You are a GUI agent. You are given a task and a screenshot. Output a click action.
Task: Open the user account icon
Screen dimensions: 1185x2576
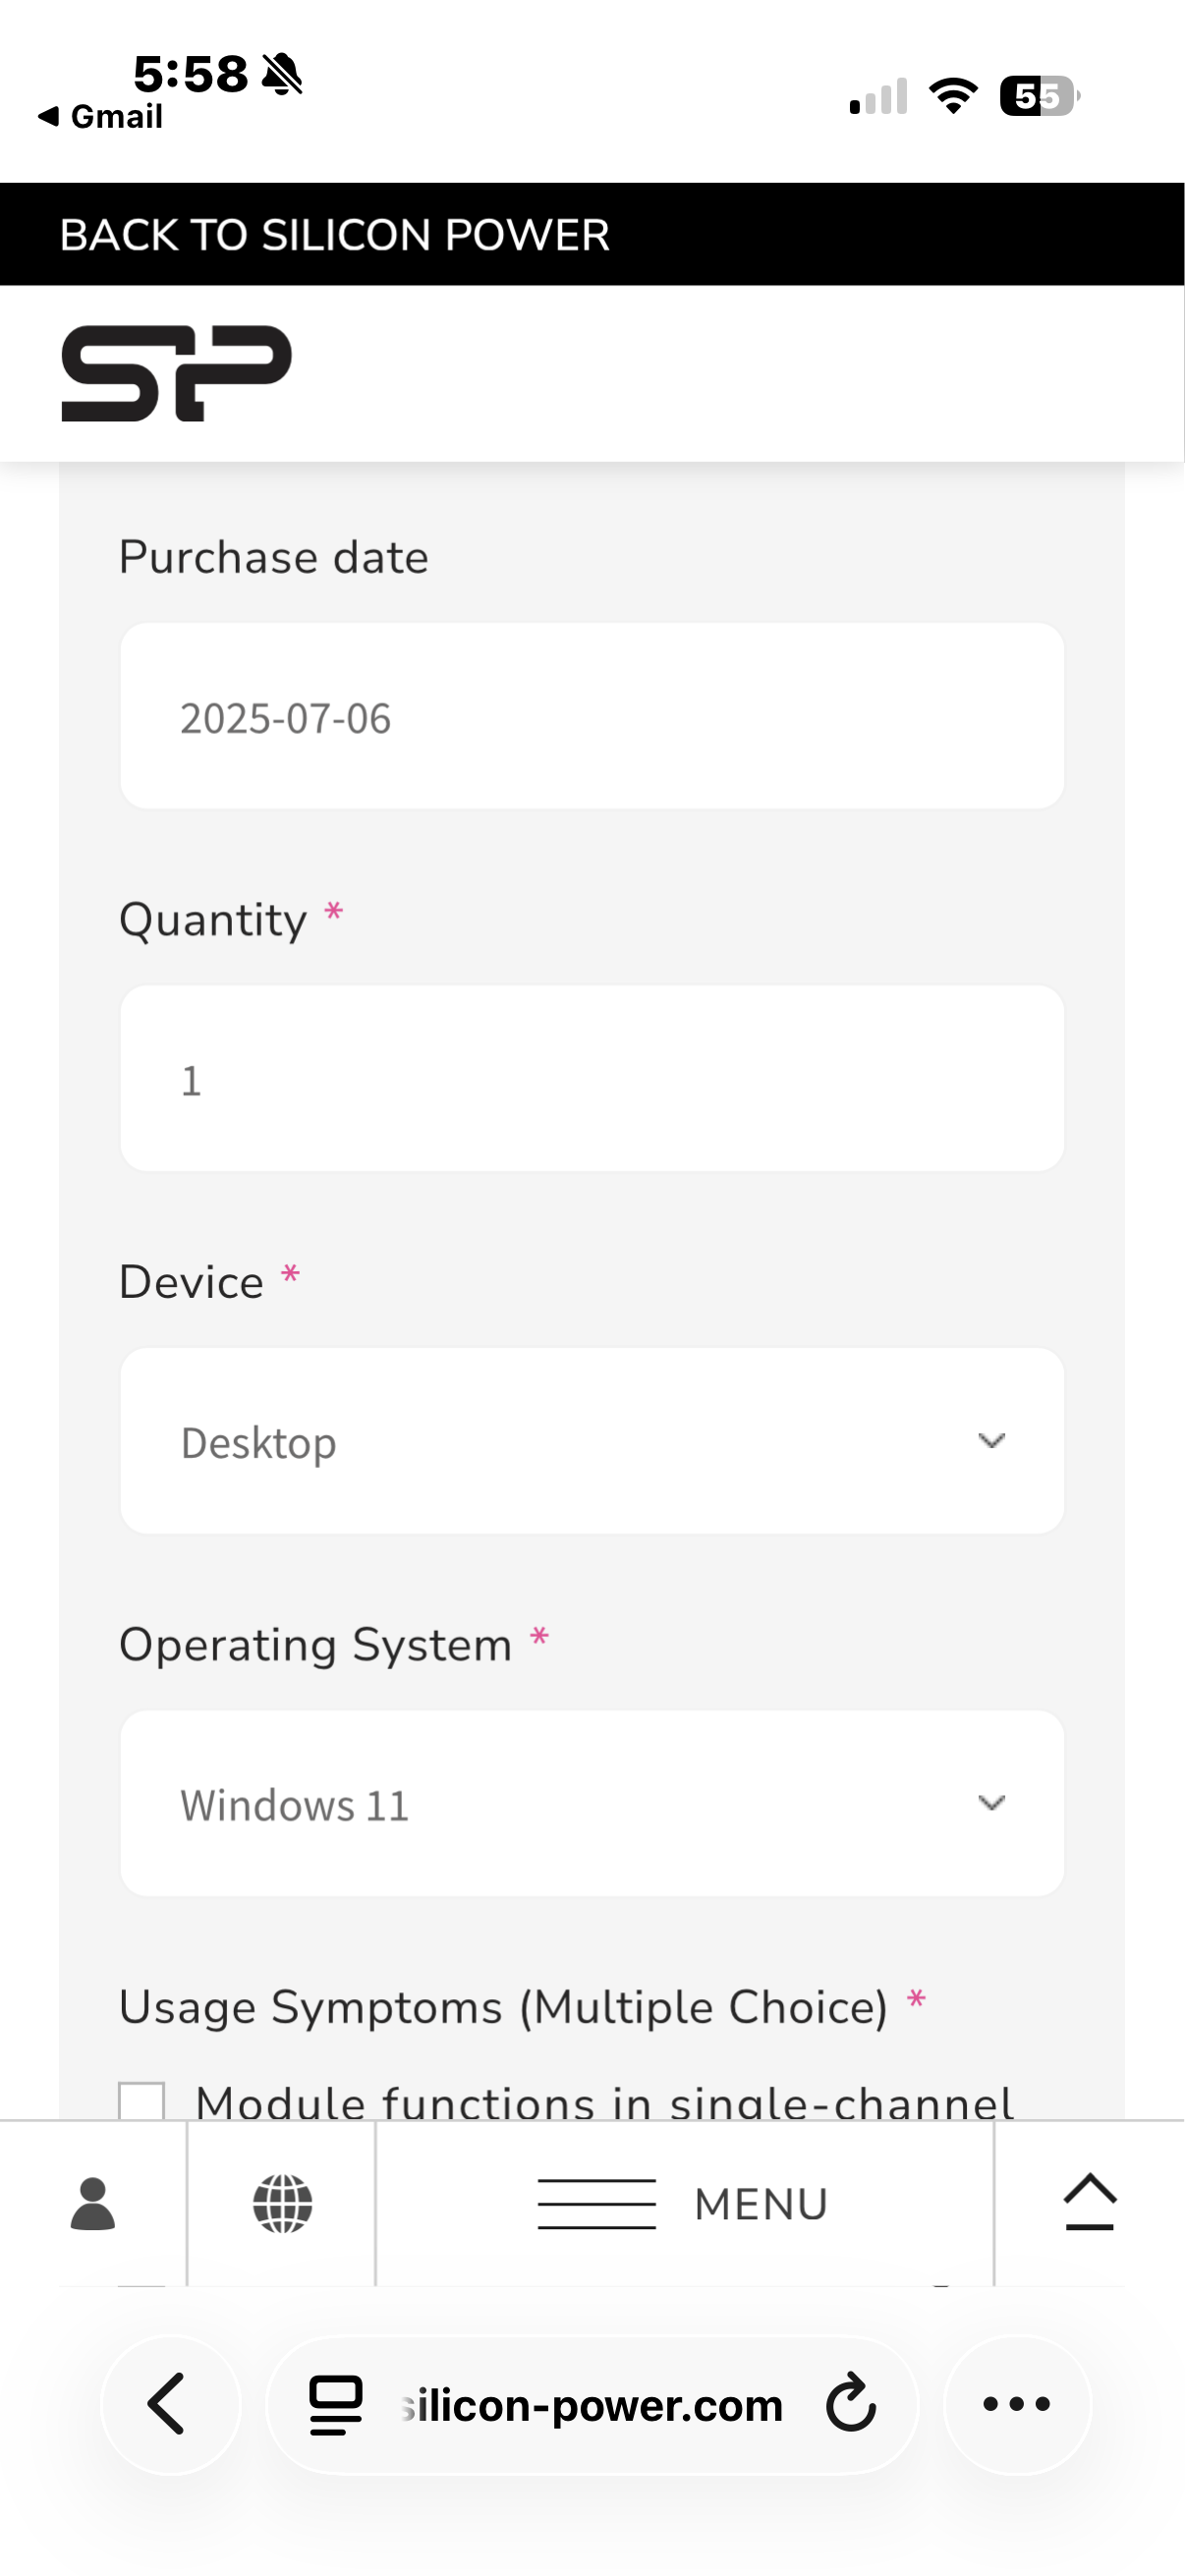pos(93,2203)
